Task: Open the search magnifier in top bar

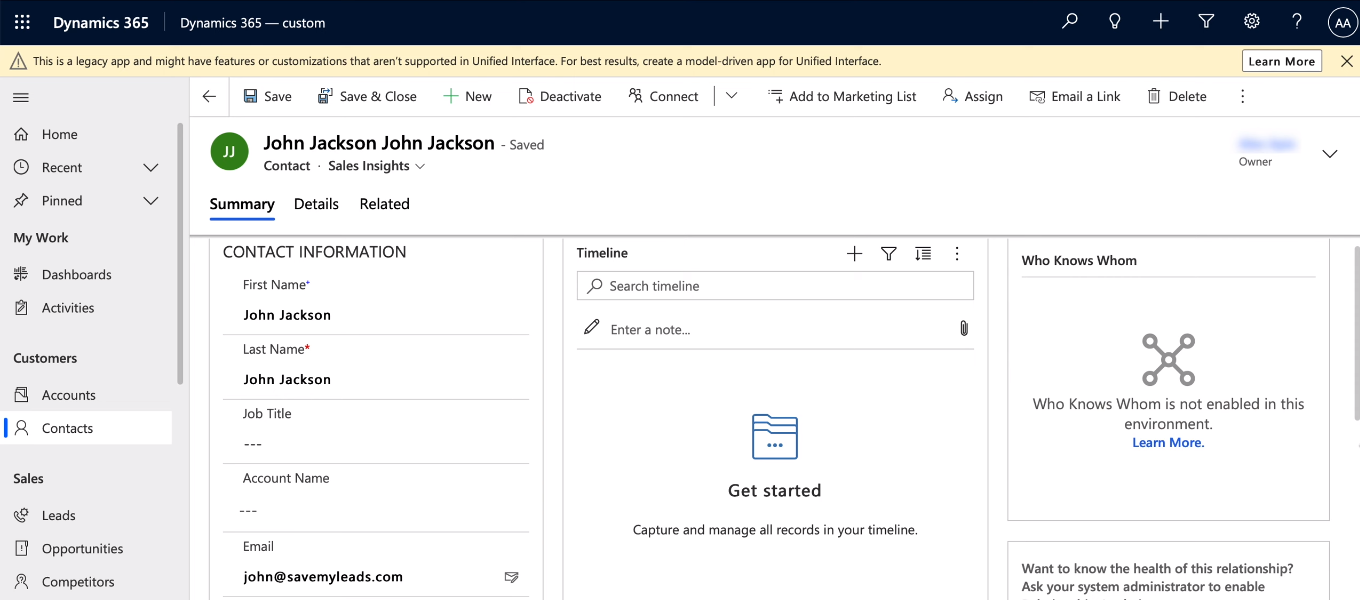Action: point(1070,21)
